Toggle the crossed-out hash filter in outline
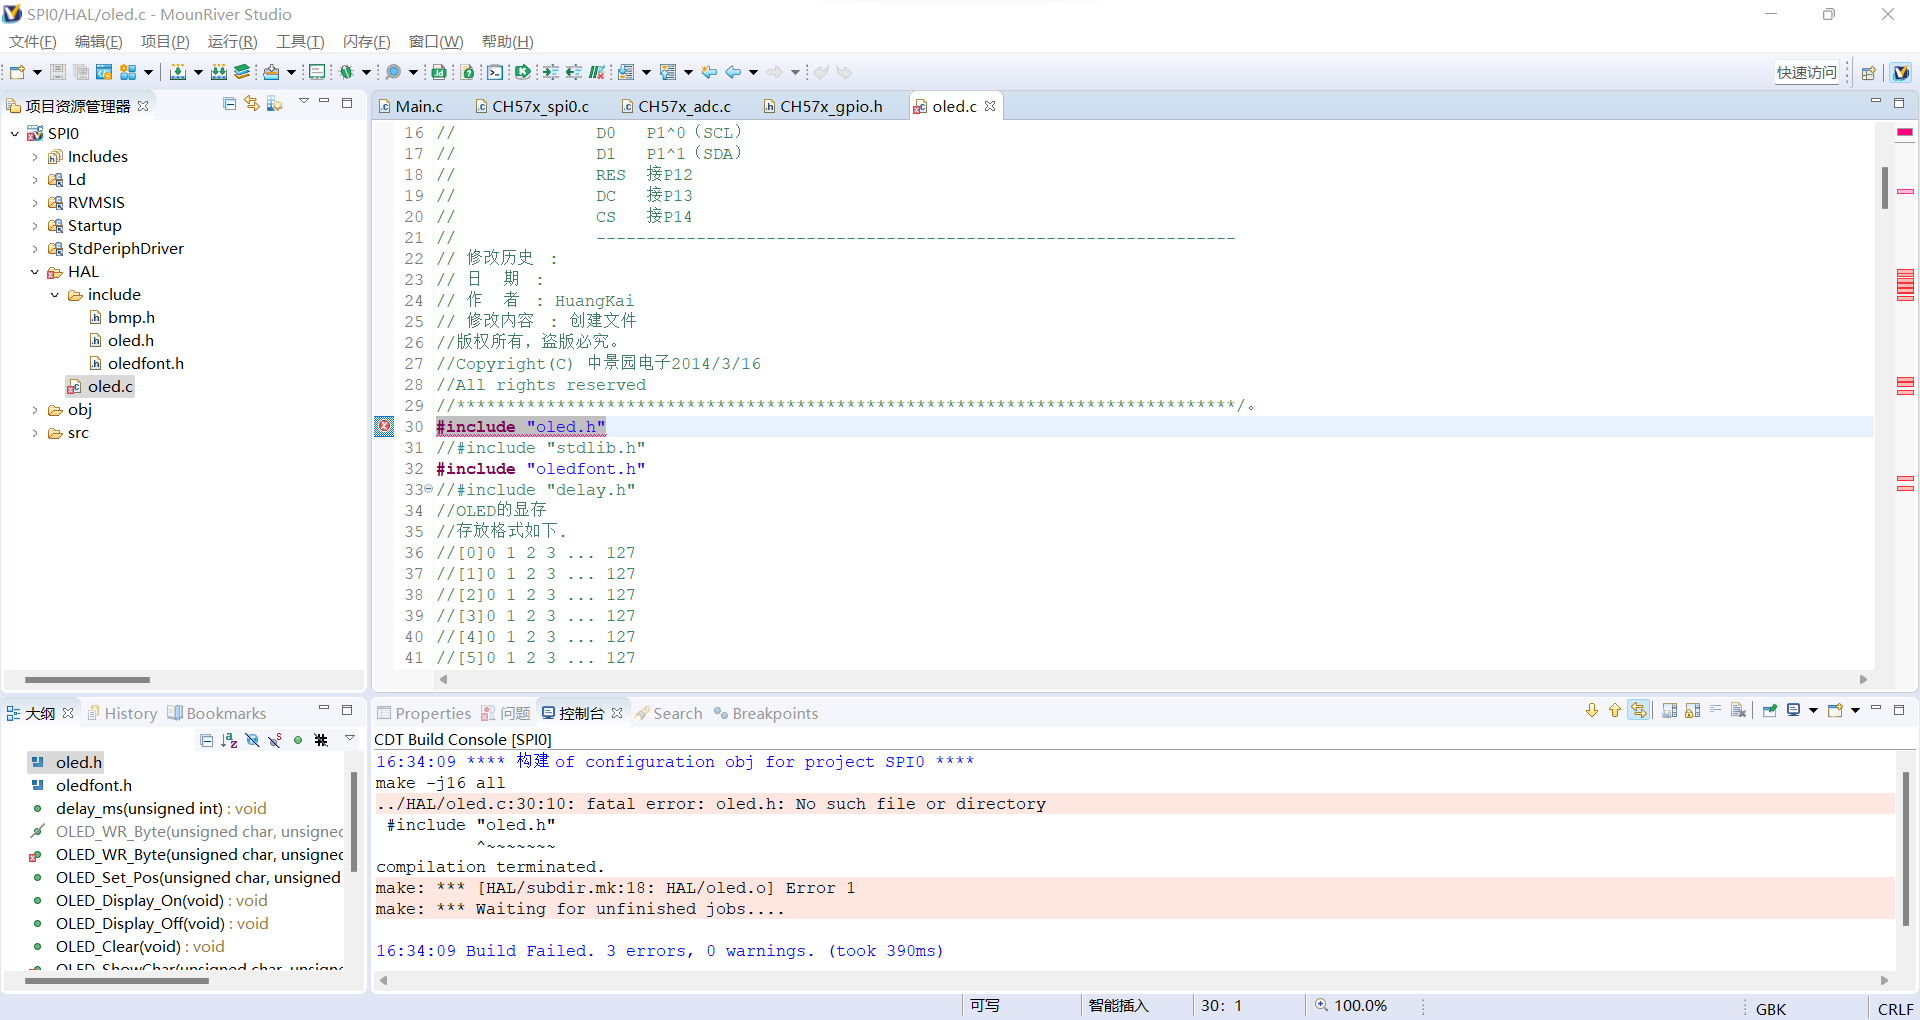 click(321, 740)
